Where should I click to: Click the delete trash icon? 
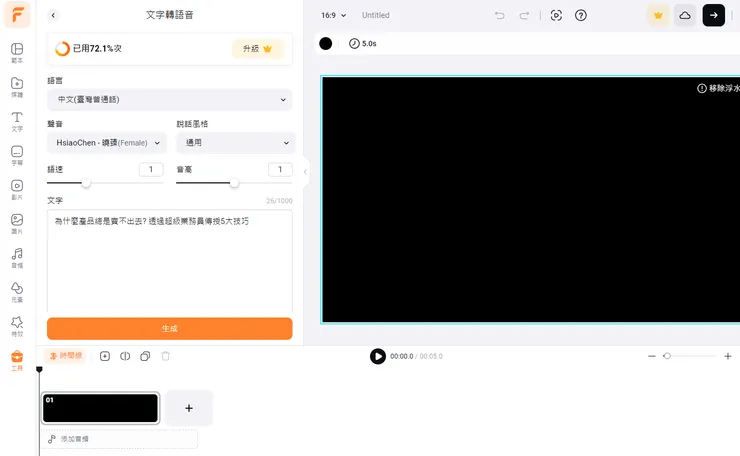click(166, 356)
